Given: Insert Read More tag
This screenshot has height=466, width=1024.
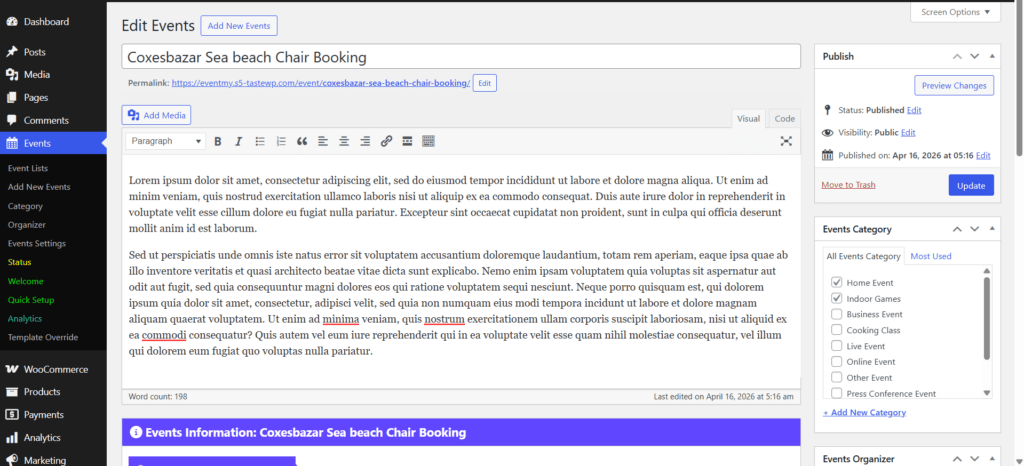Looking at the screenshot, I should [407, 141].
